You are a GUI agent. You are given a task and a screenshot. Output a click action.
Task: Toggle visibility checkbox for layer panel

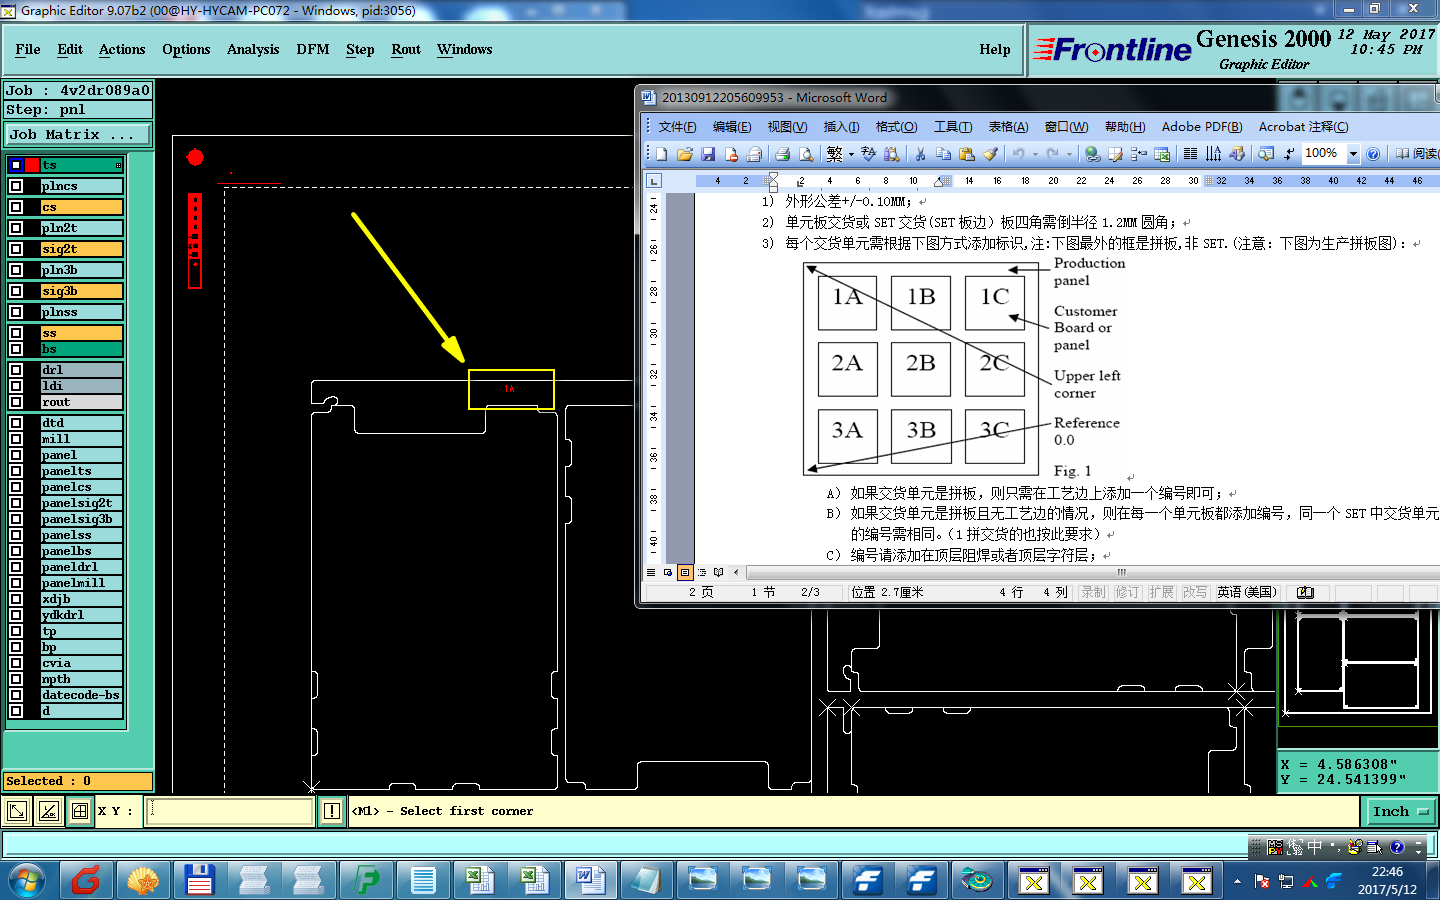pos(16,455)
